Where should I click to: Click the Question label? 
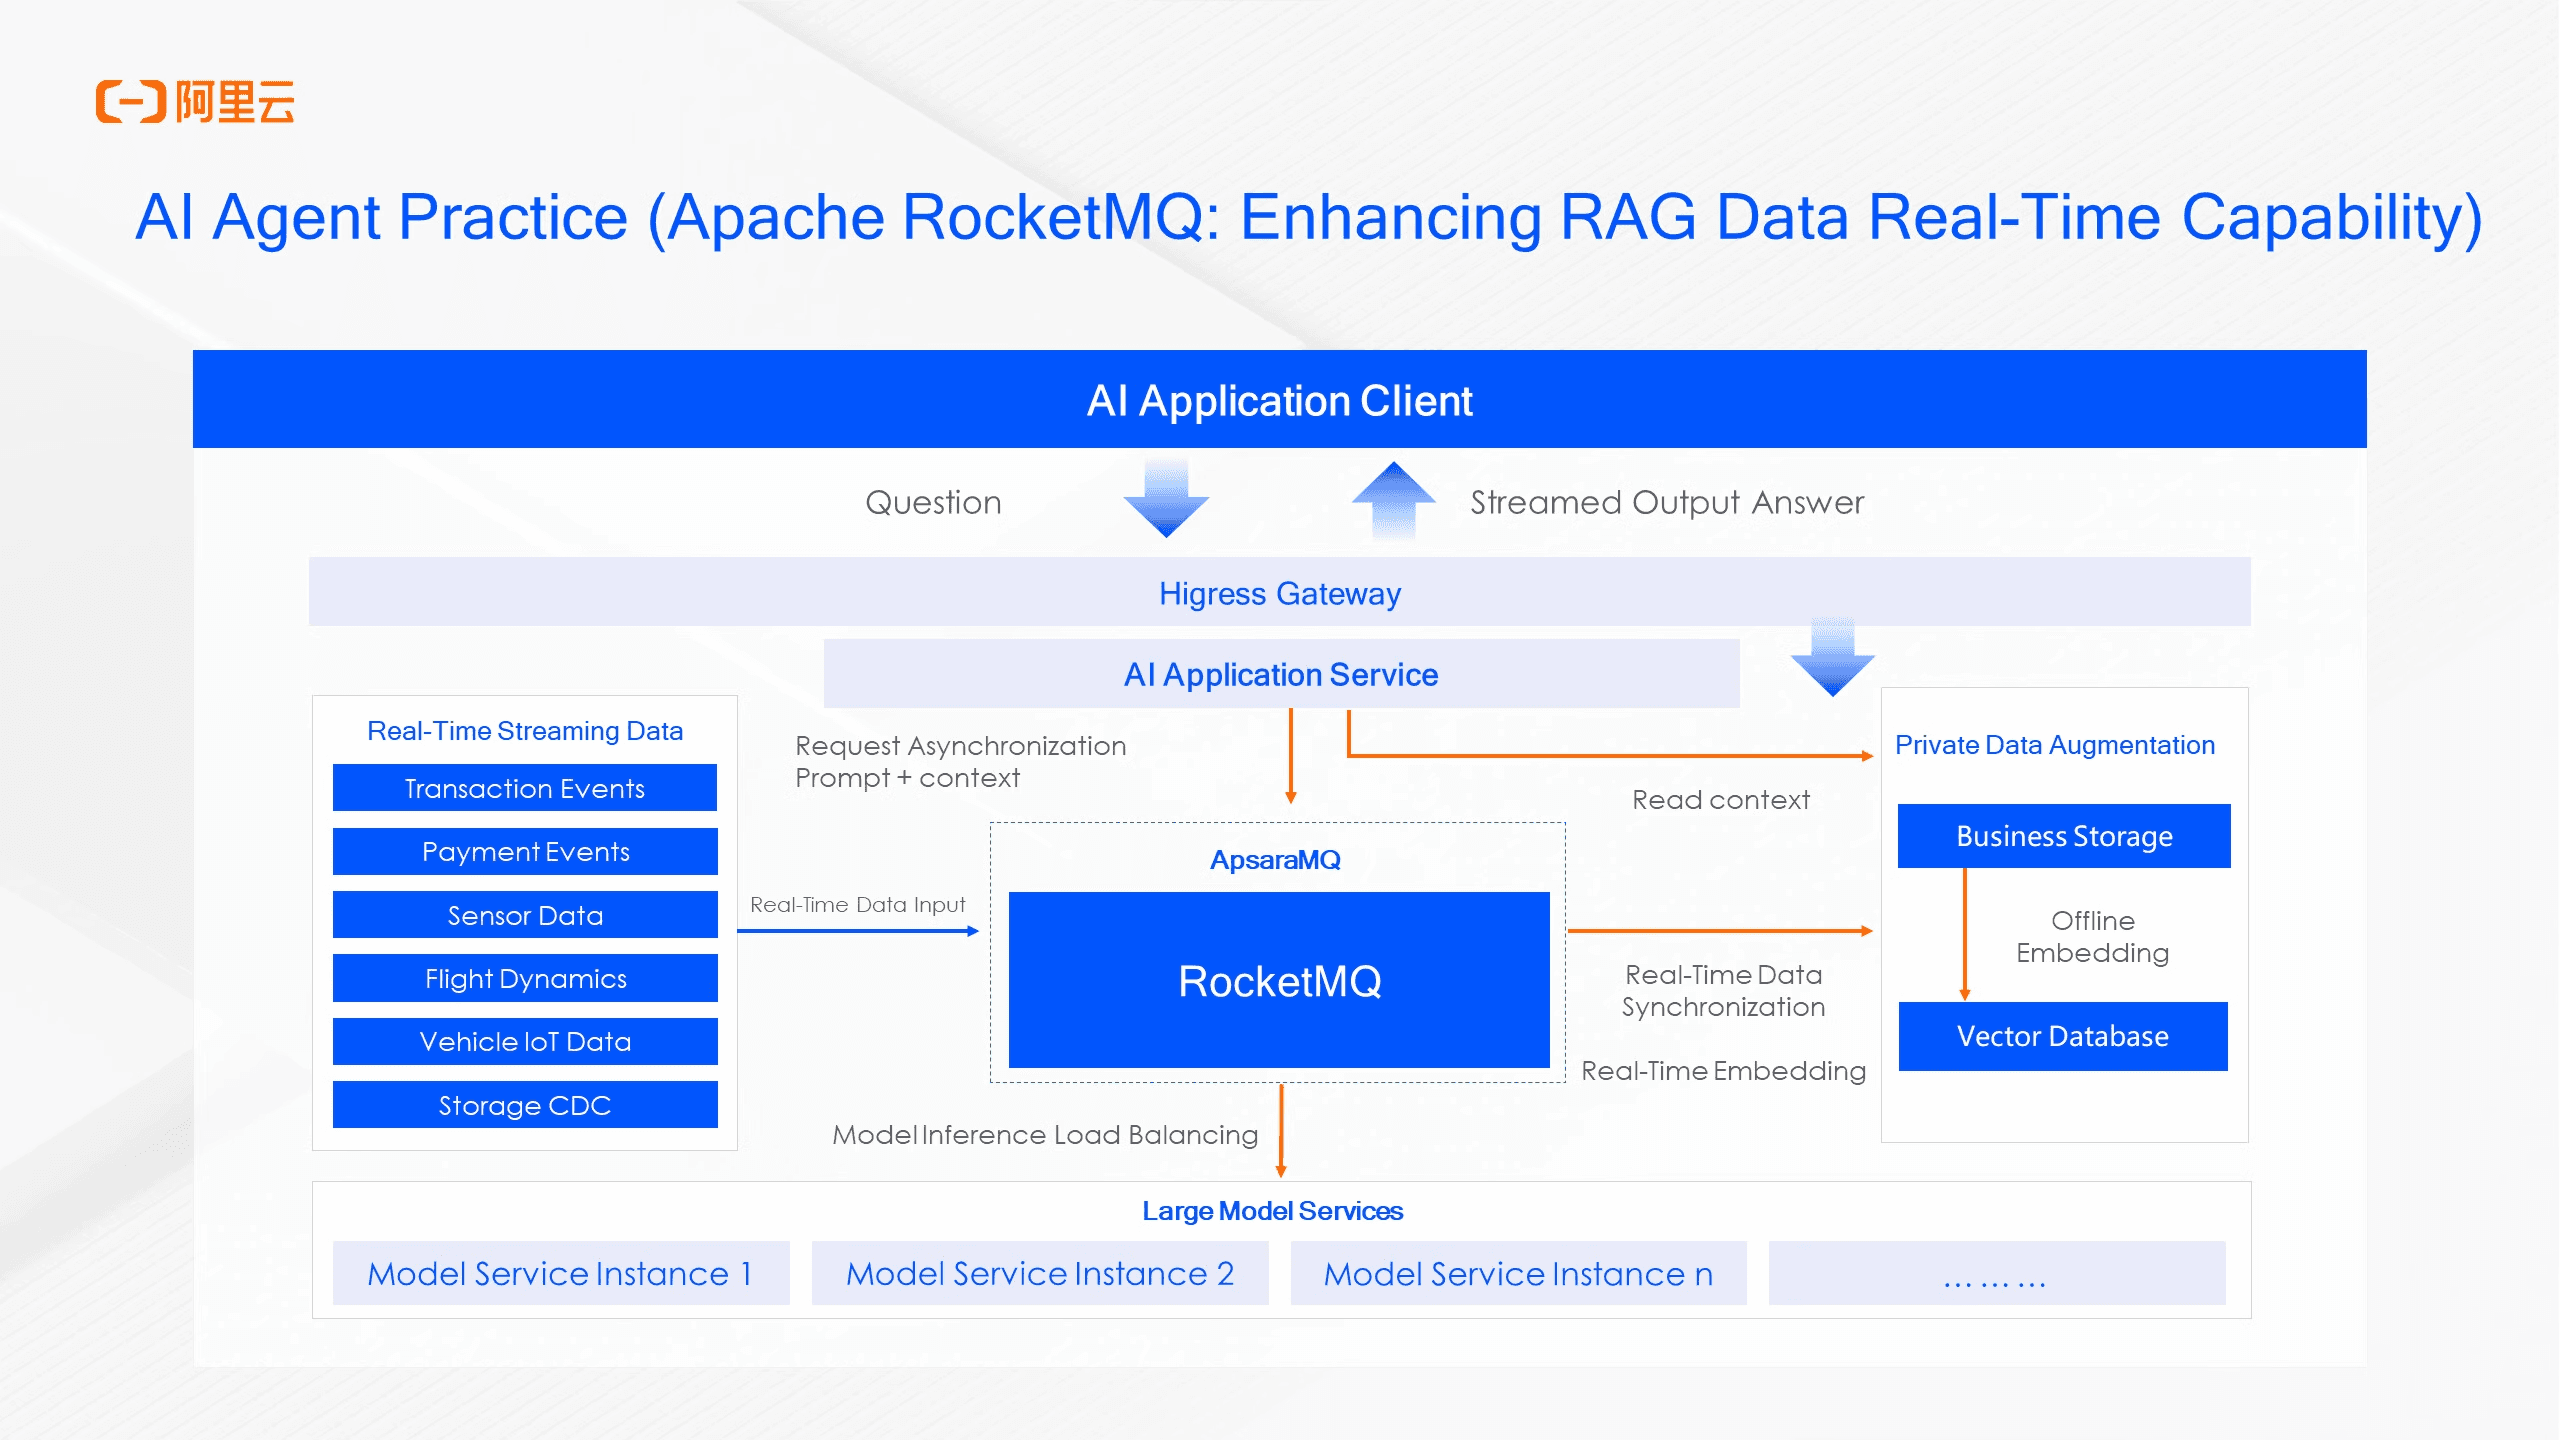(x=933, y=502)
